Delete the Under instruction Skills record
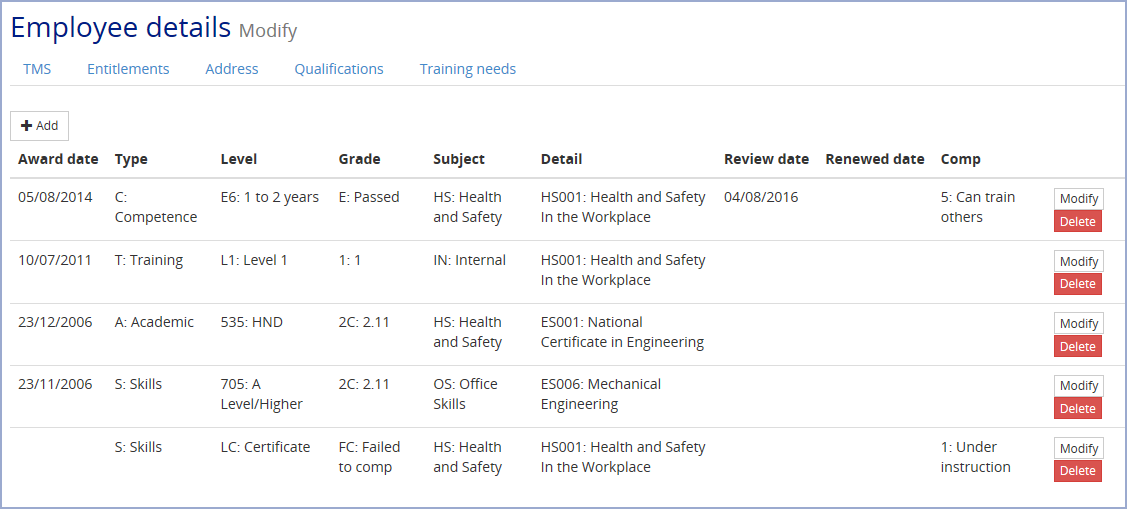Screen dimensions: 1127x509 (x=1078, y=471)
